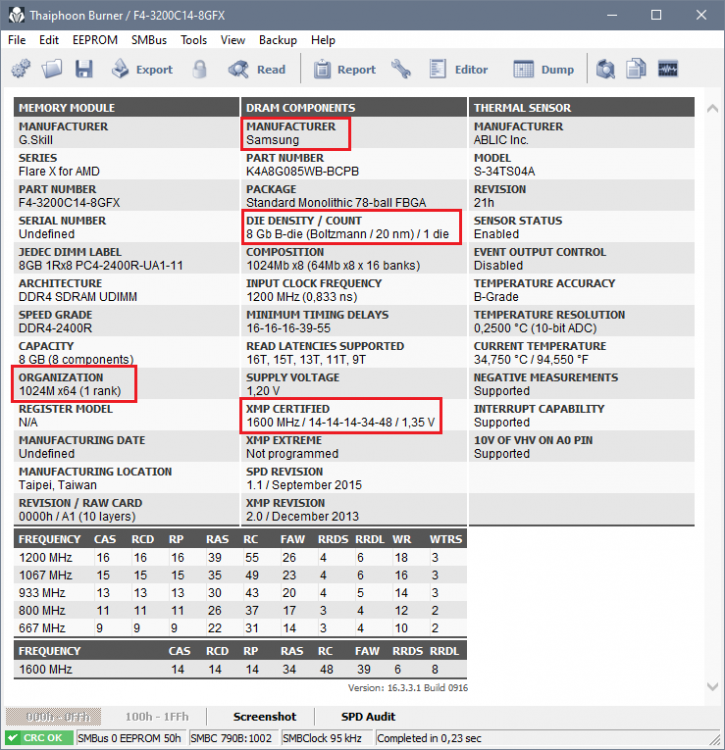Click the 667 MHz row in frequency table
The image size is (725, 750).
(x=240, y=628)
